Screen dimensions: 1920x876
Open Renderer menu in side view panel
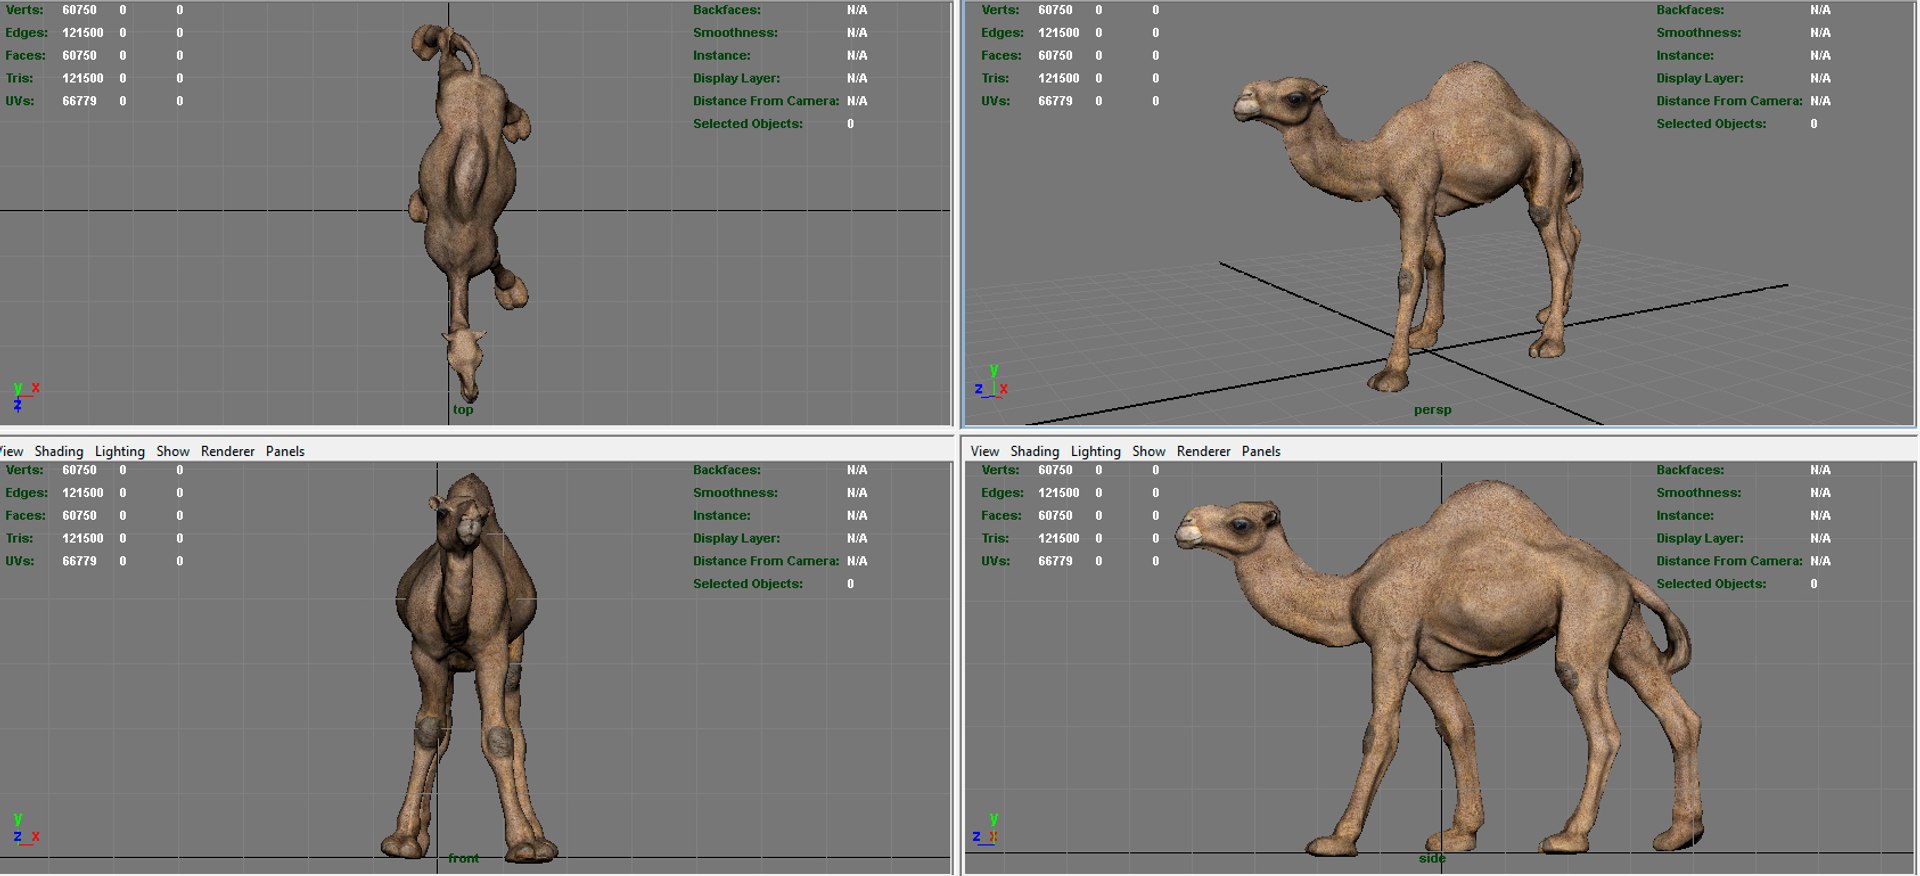[1204, 452]
